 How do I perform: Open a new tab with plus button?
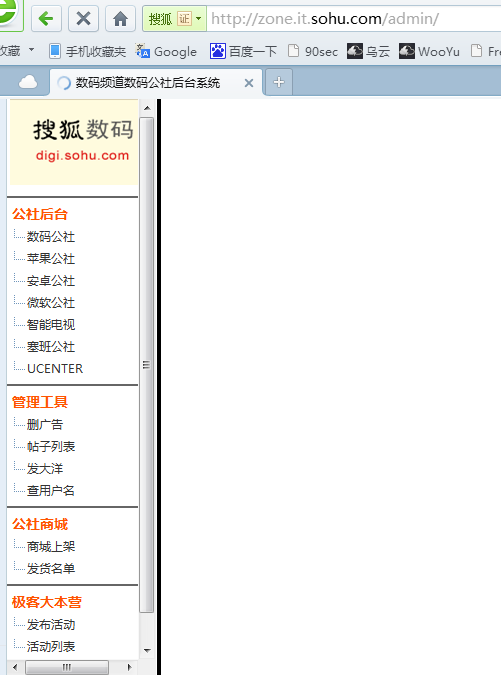click(279, 82)
